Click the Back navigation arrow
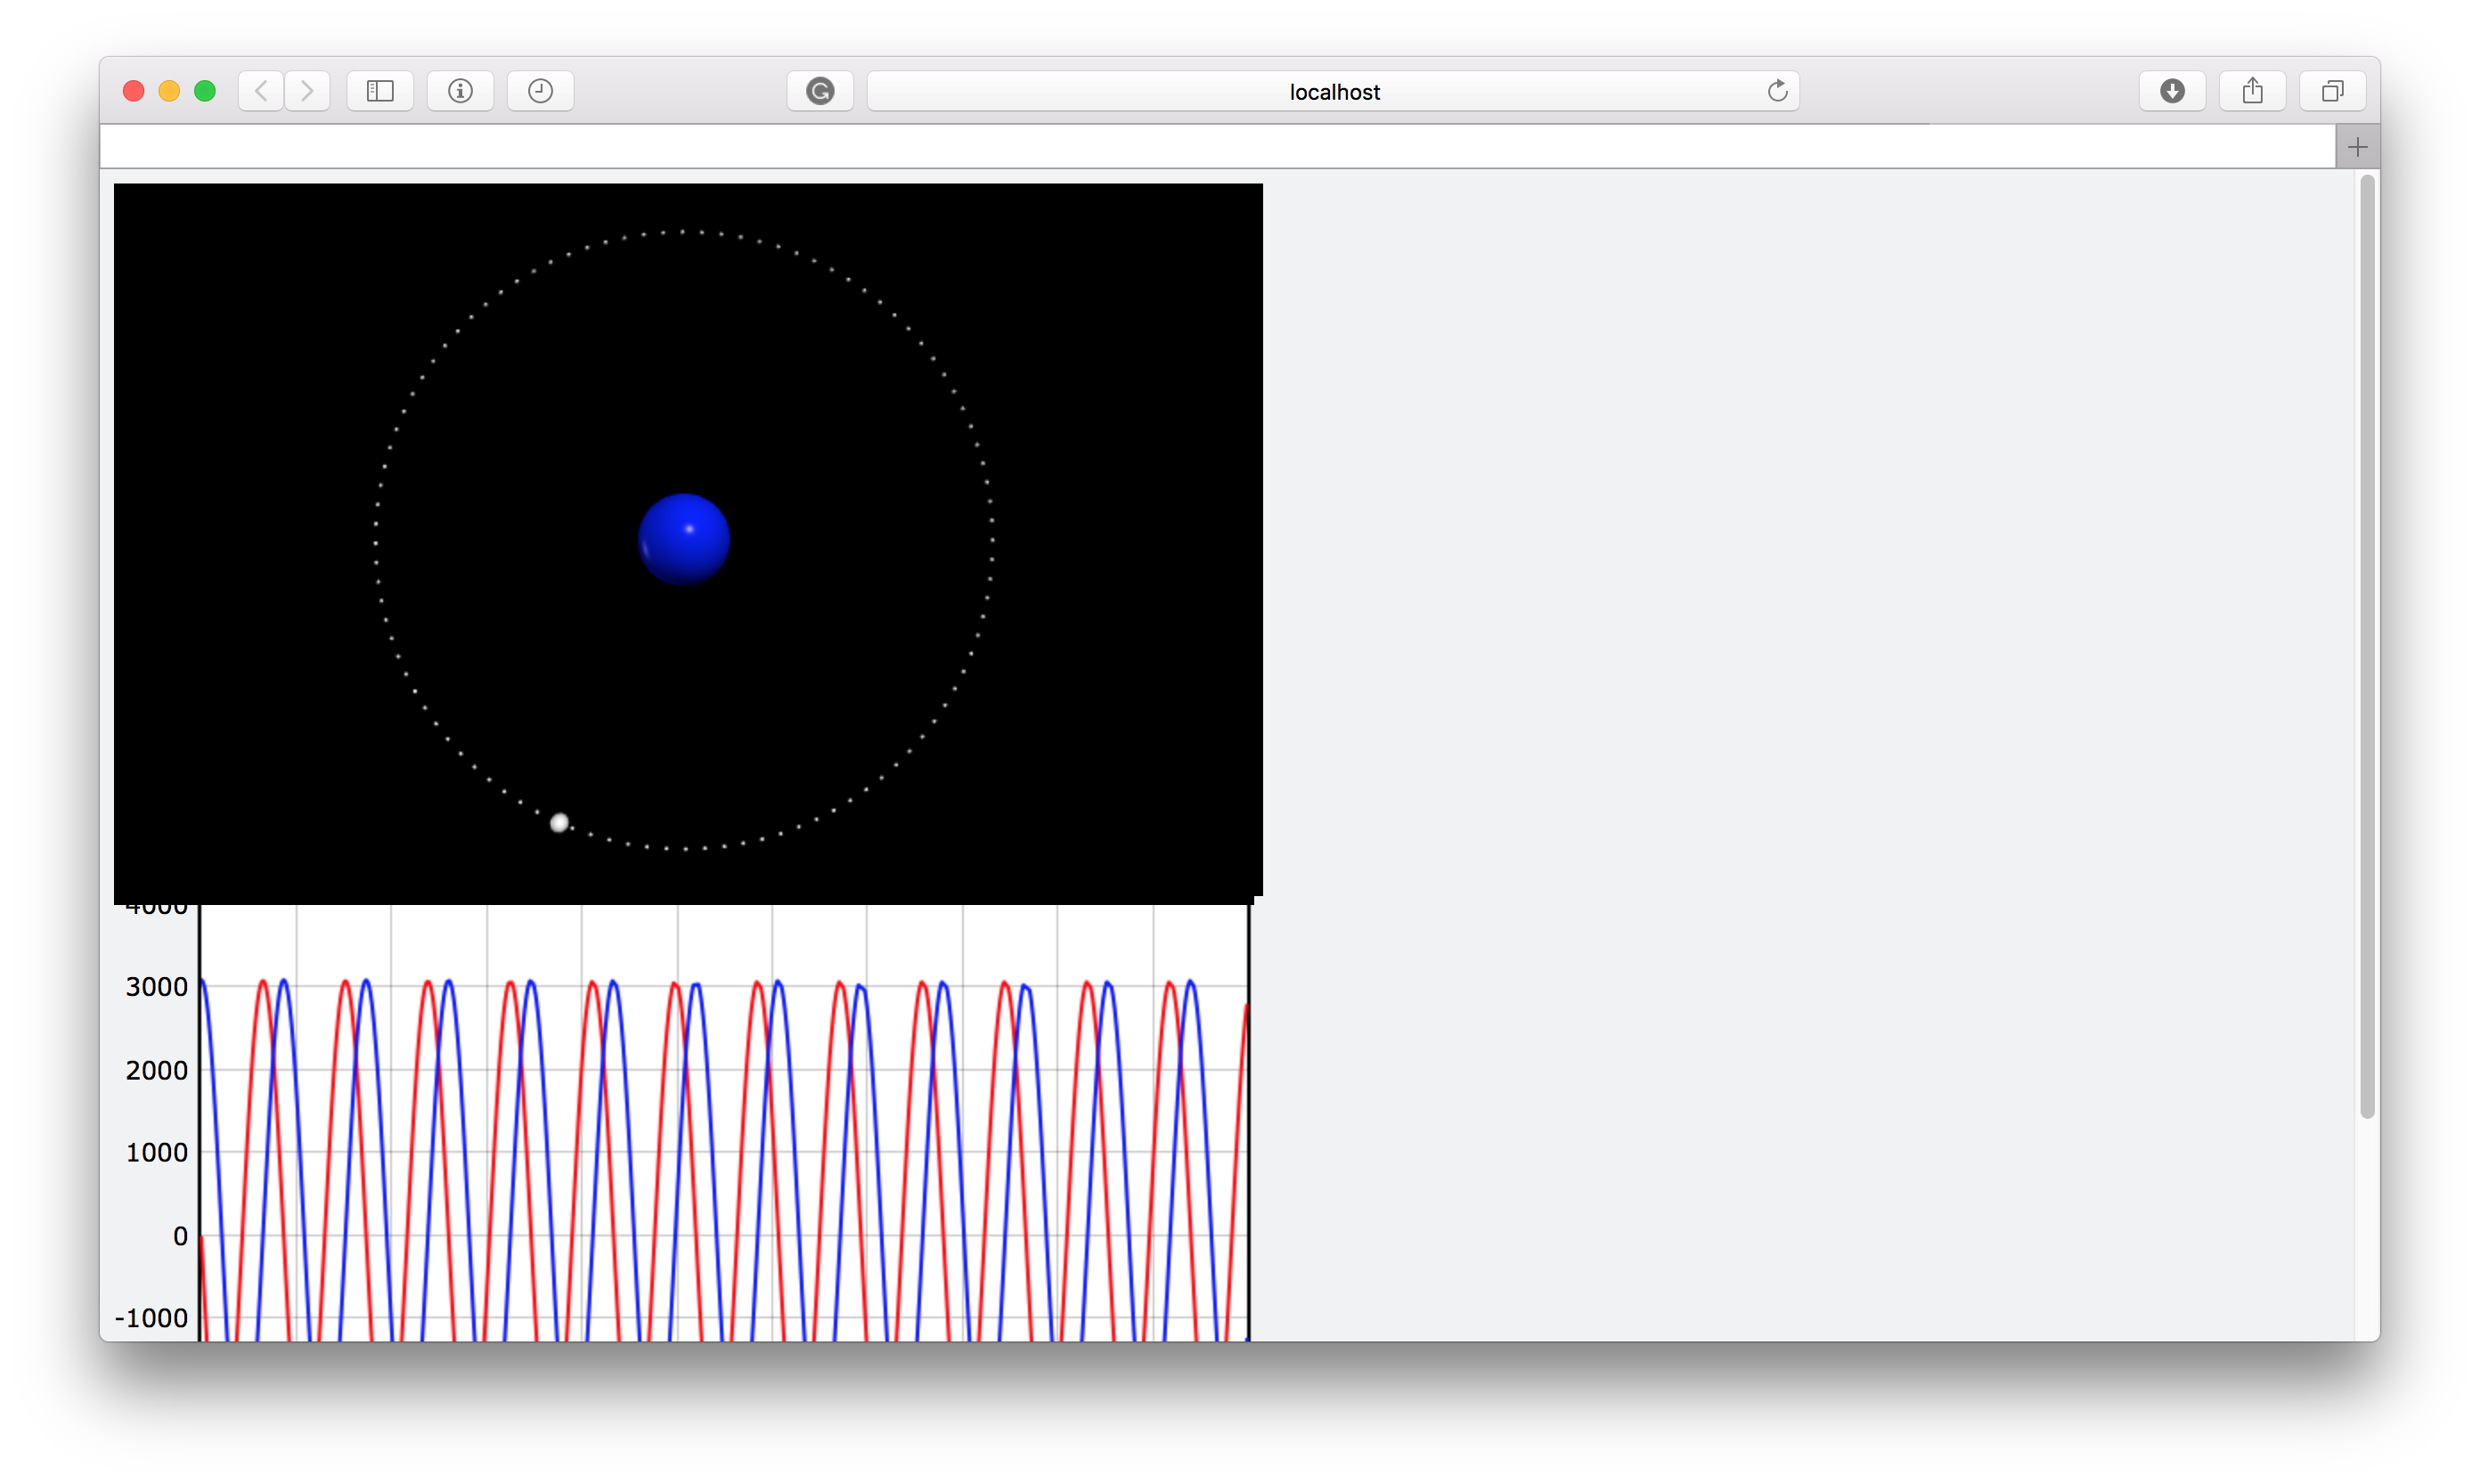Screen dimensions: 2480x1484 261,91
